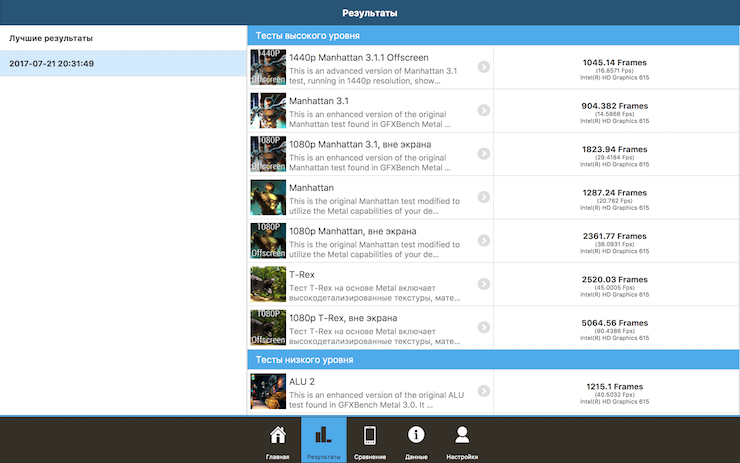Select the Результаты tab in the bottom bar

point(324,440)
